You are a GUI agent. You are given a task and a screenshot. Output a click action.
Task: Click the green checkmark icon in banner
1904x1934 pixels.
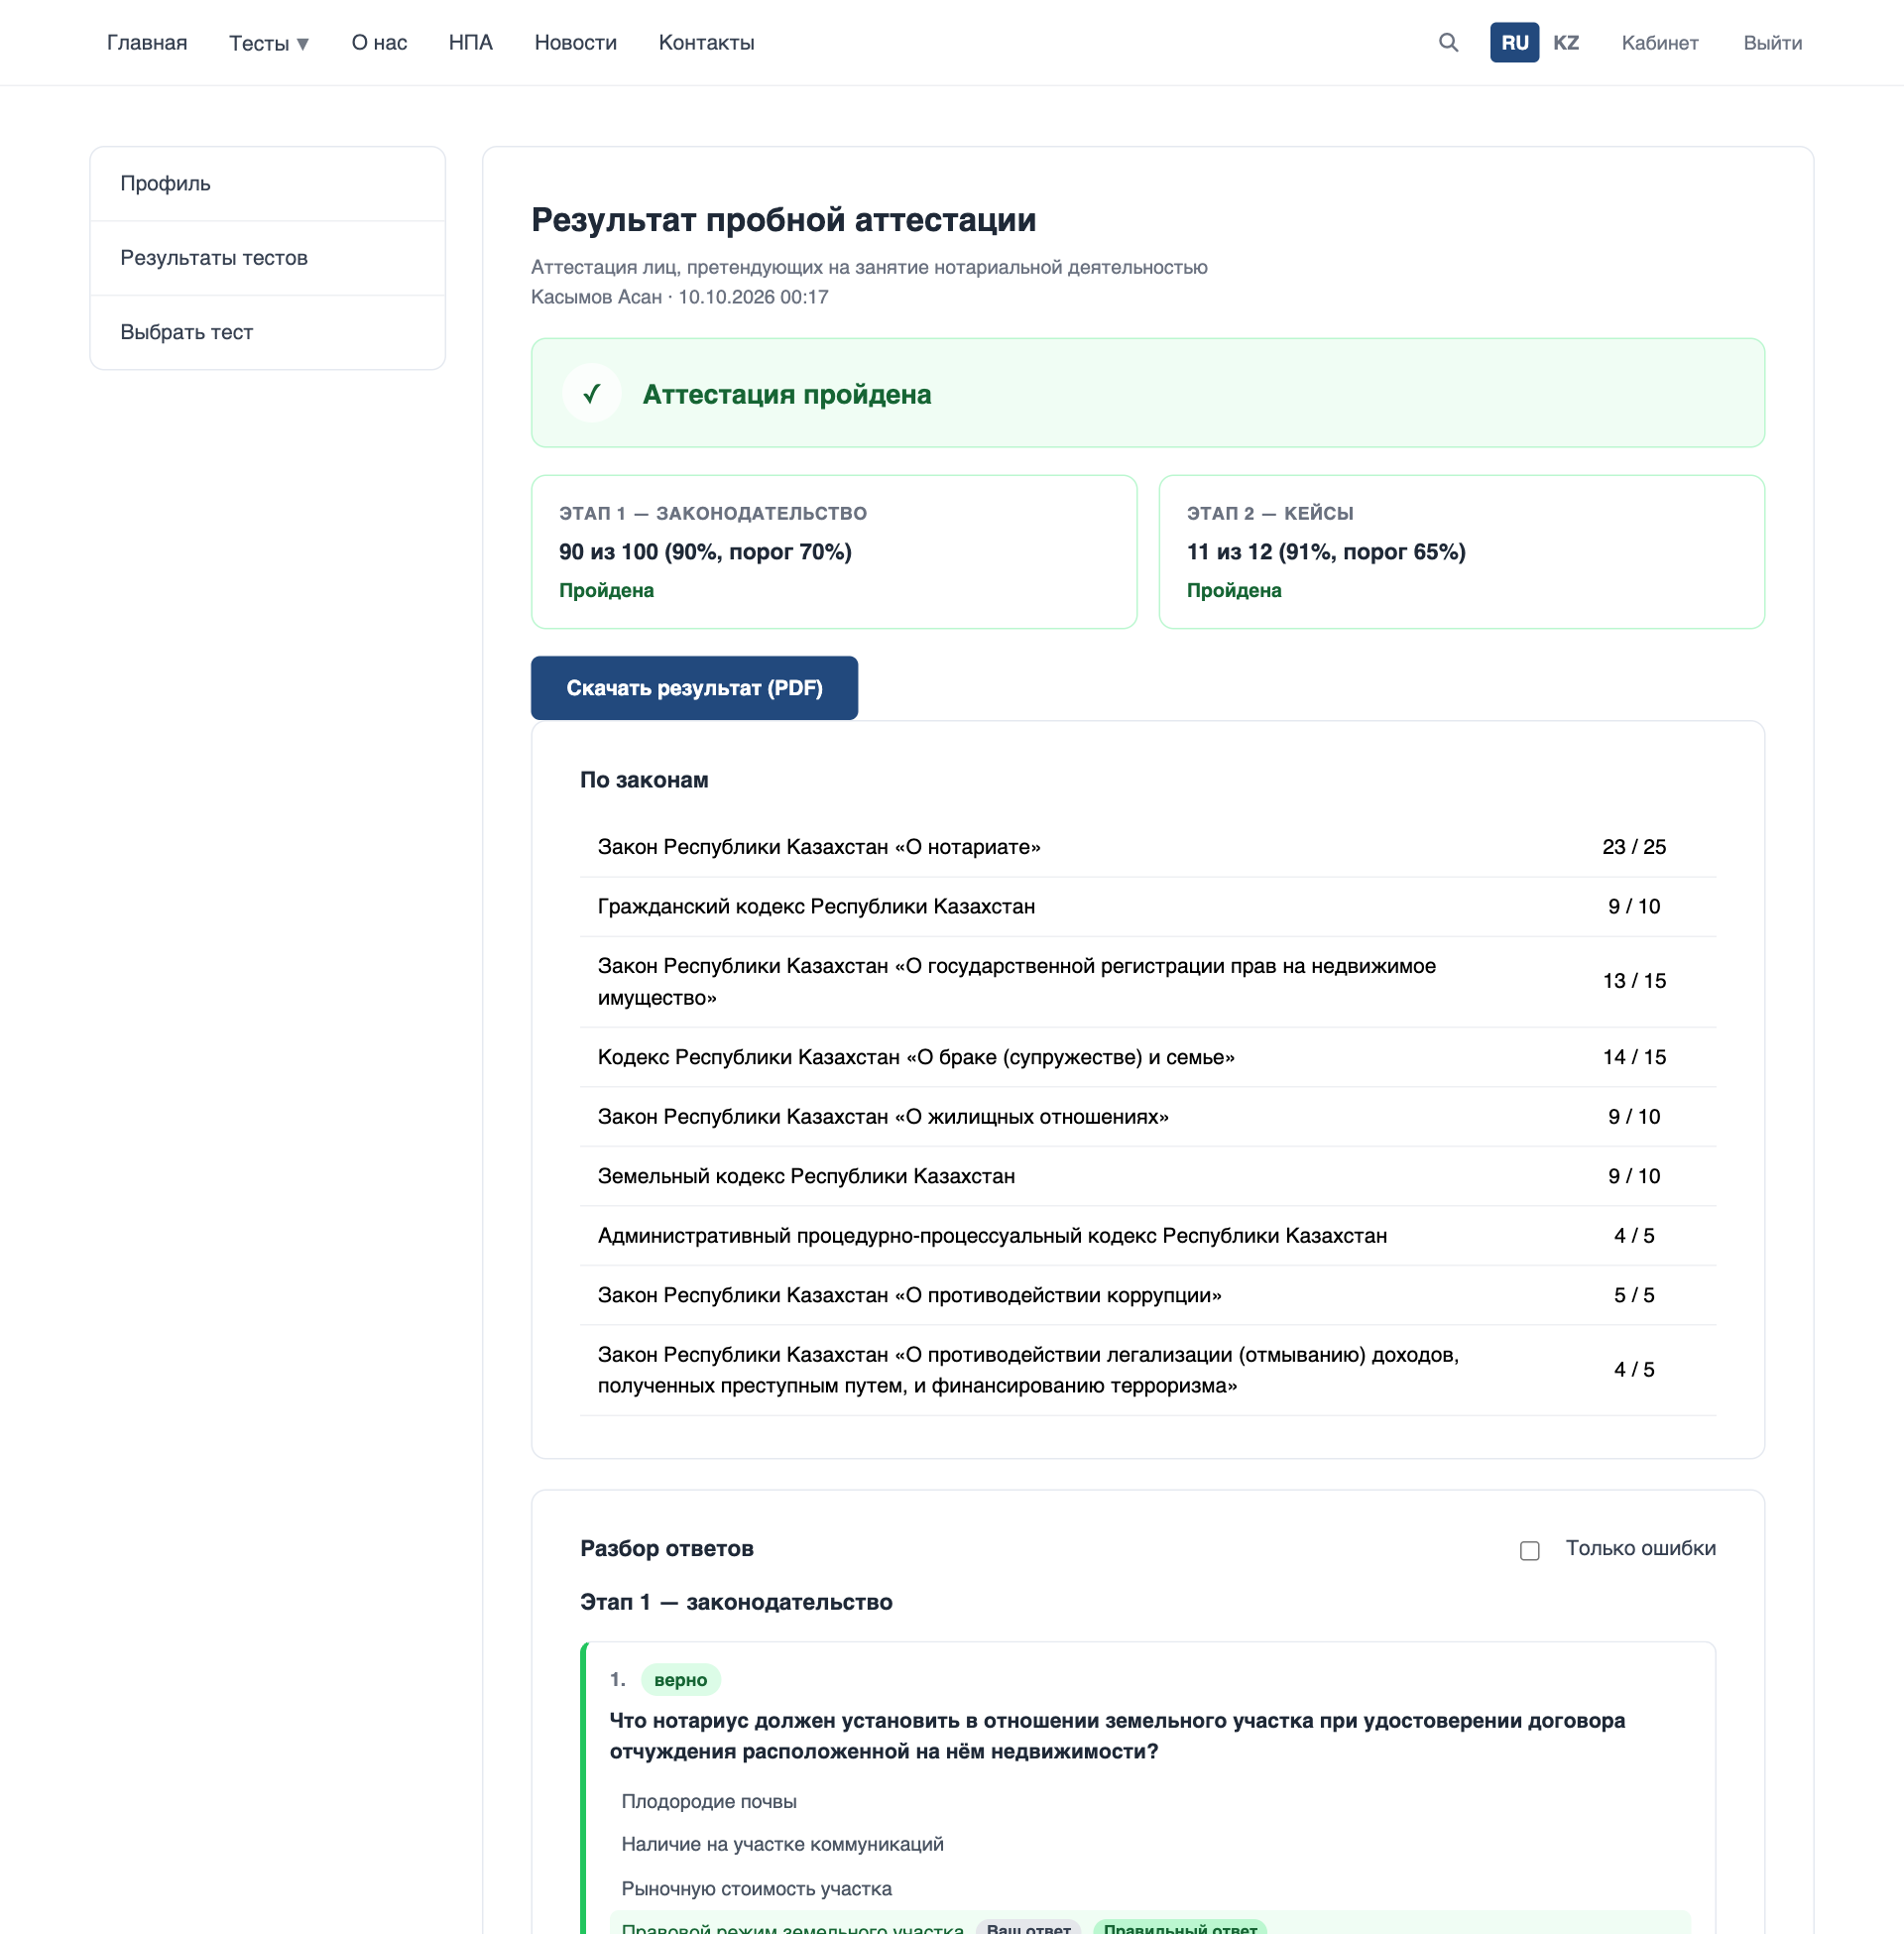592,393
